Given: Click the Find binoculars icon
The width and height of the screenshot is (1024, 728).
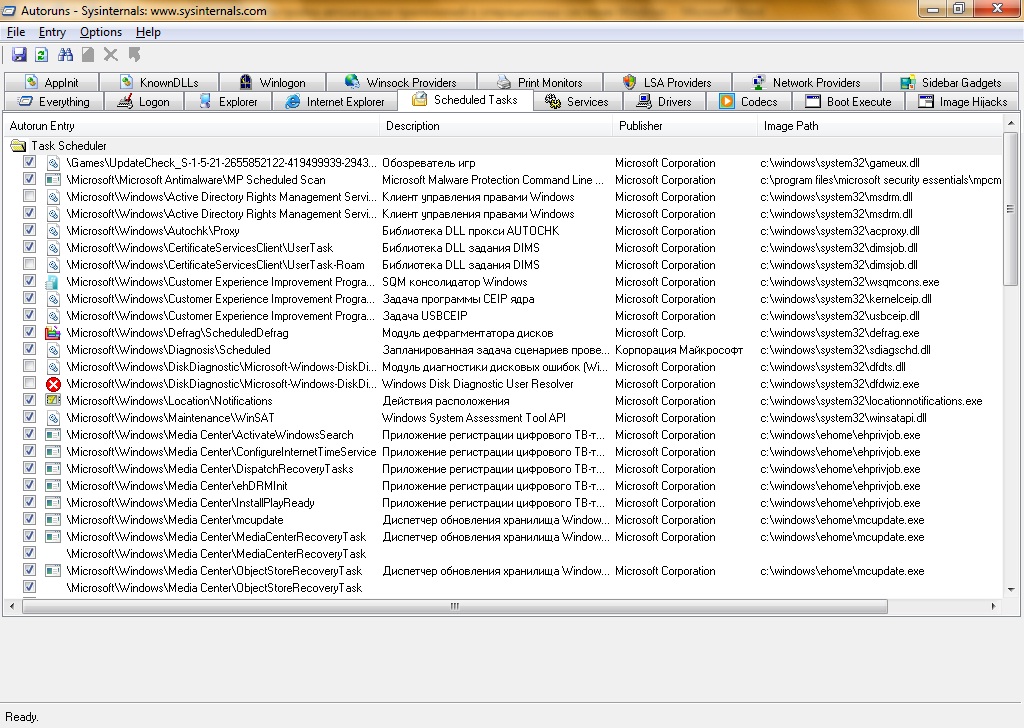Looking at the screenshot, I should point(65,55).
